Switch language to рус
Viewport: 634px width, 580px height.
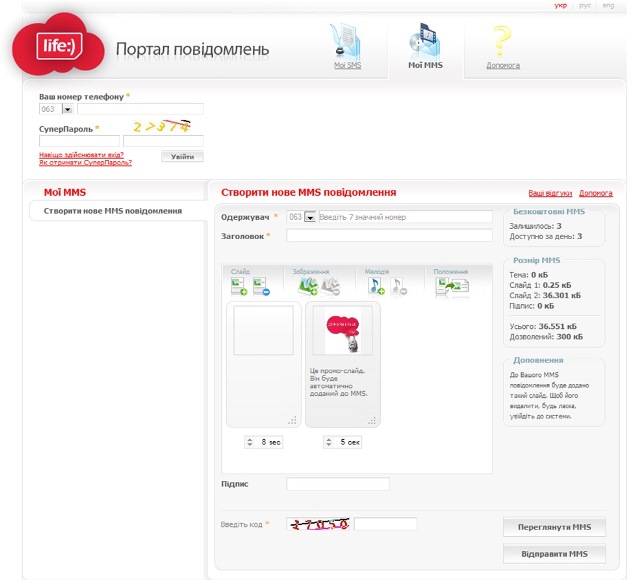tap(585, 5)
